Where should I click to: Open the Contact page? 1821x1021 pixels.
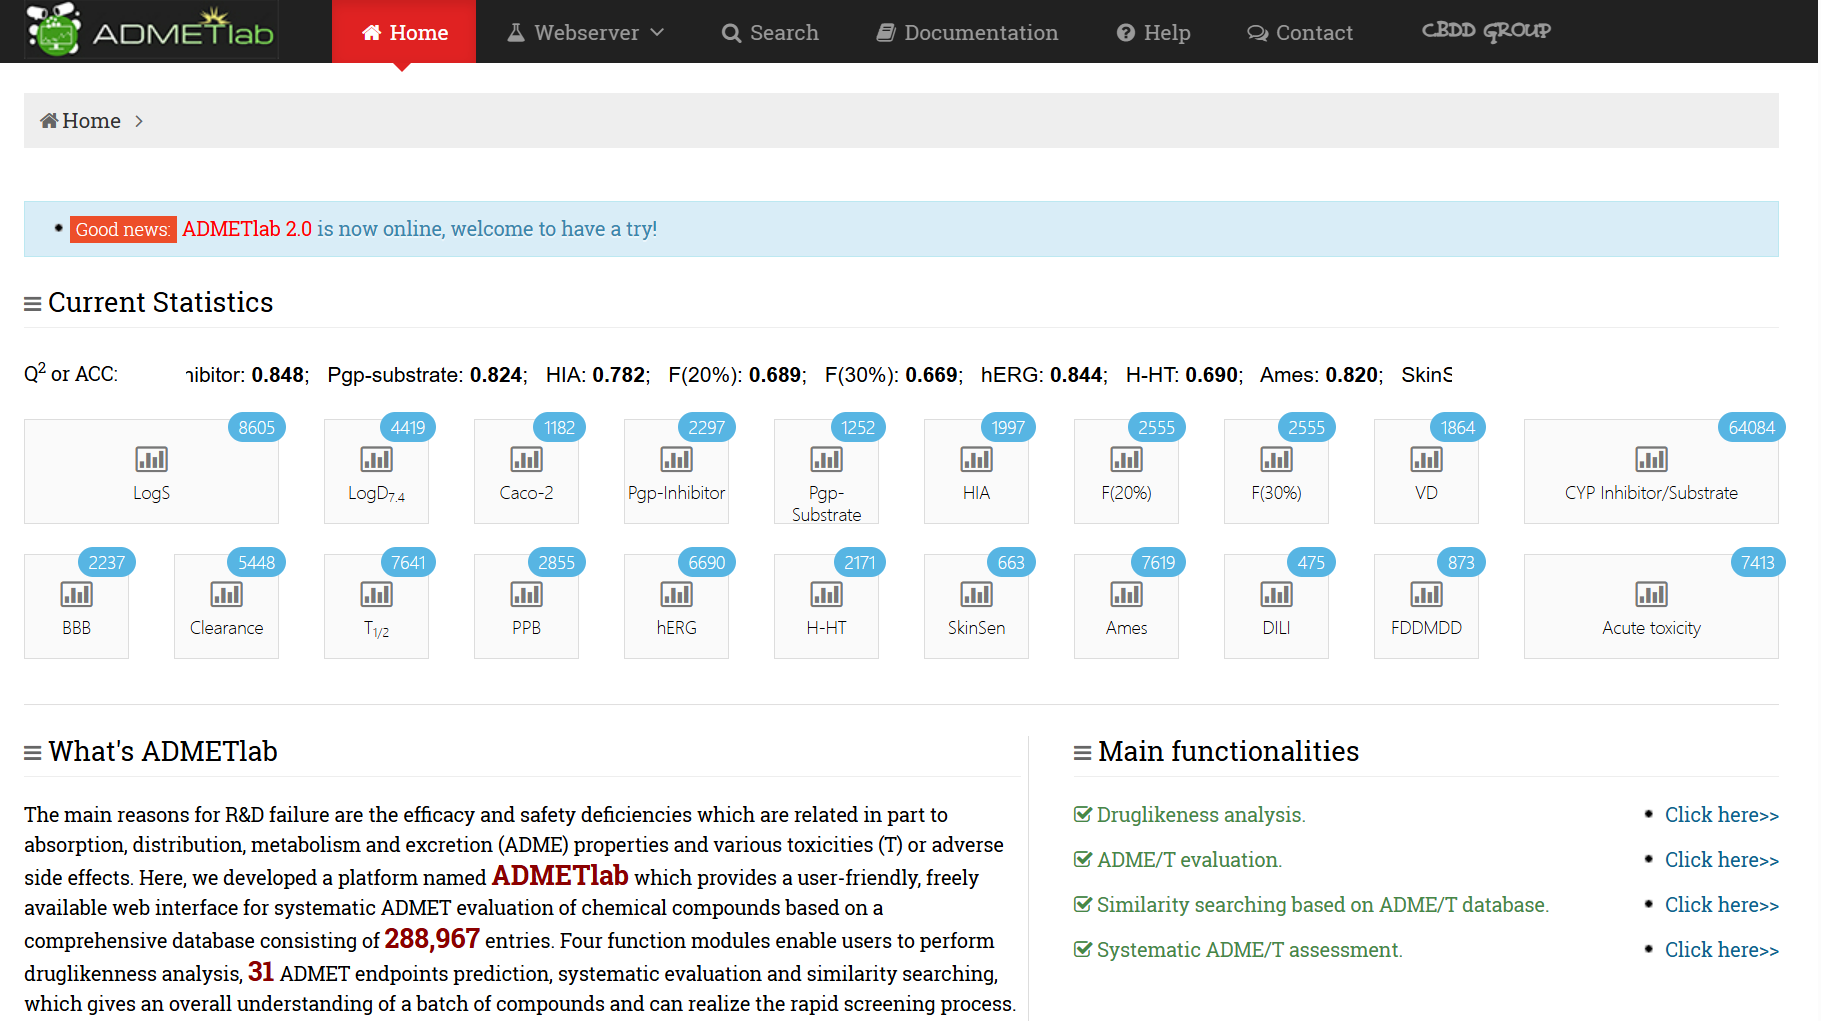[1300, 33]
